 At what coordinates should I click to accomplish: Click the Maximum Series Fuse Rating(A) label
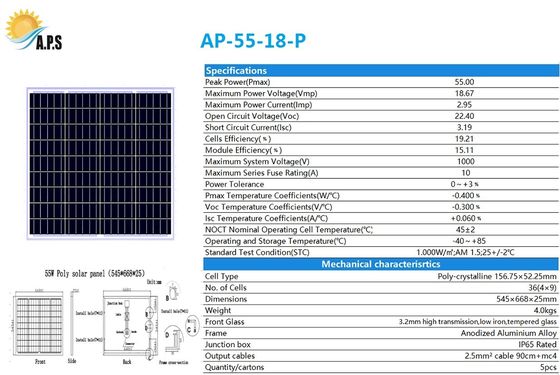(x=261, y=173)
